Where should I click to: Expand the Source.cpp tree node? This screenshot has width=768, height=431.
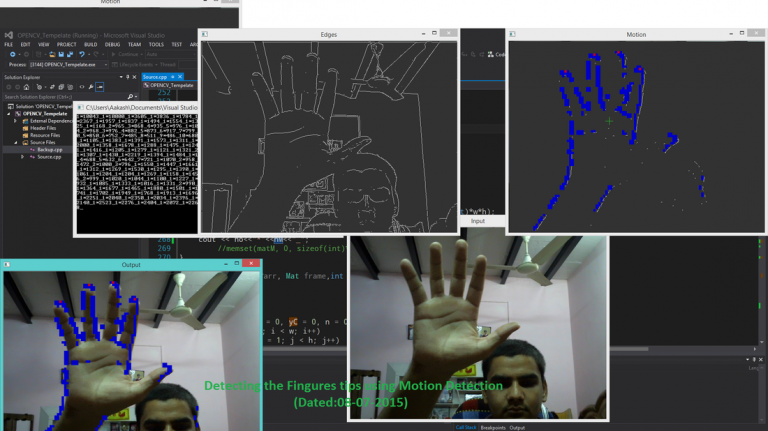(x=22, y=157)
